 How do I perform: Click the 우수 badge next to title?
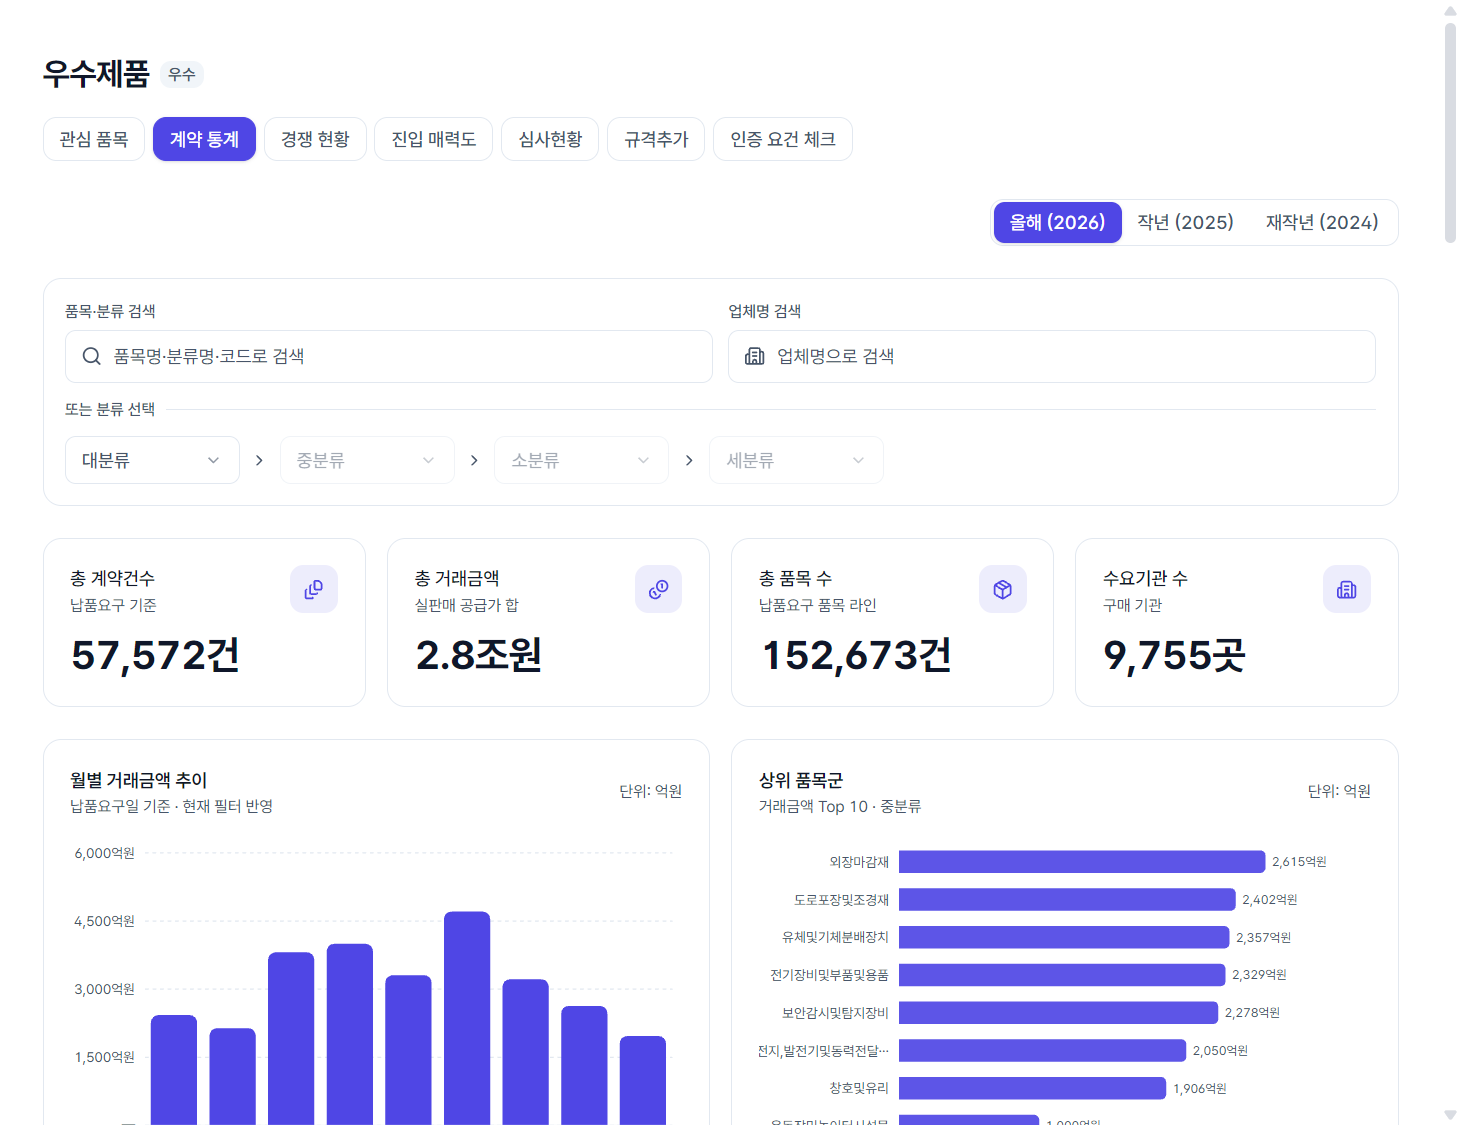tap(182, 74)
